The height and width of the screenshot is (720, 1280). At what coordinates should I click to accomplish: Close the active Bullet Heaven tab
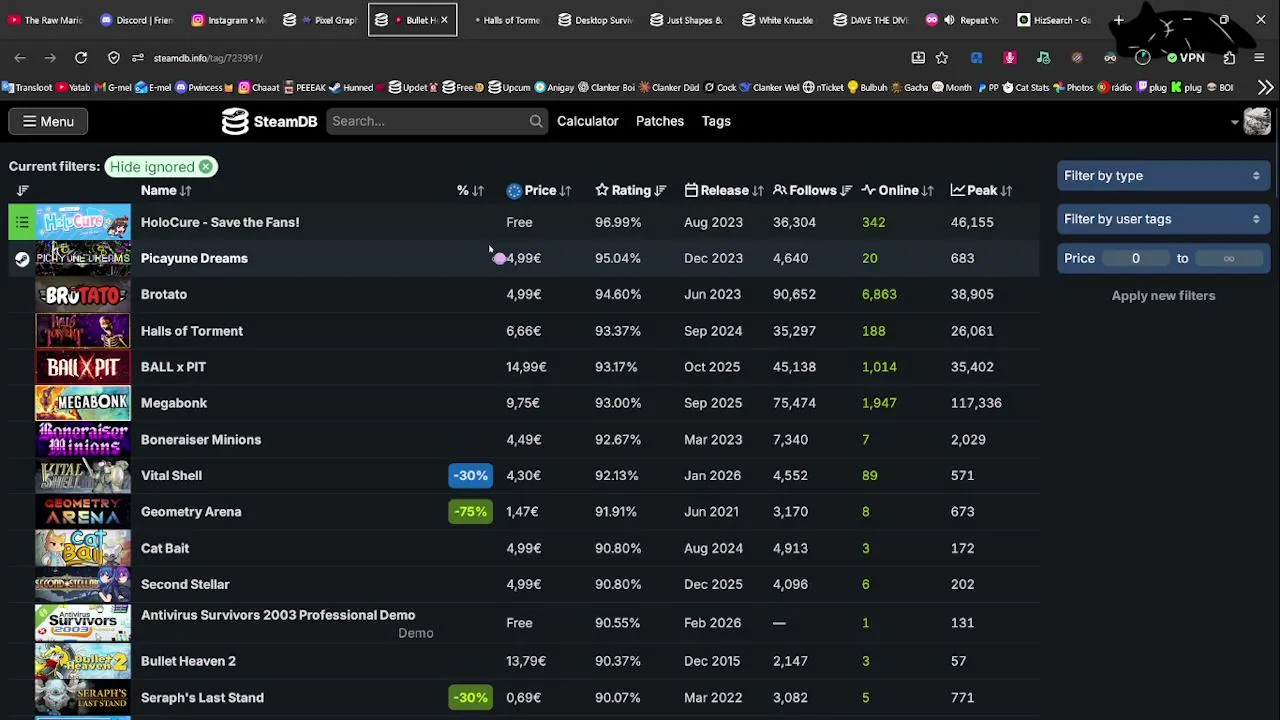coord(444,20)
